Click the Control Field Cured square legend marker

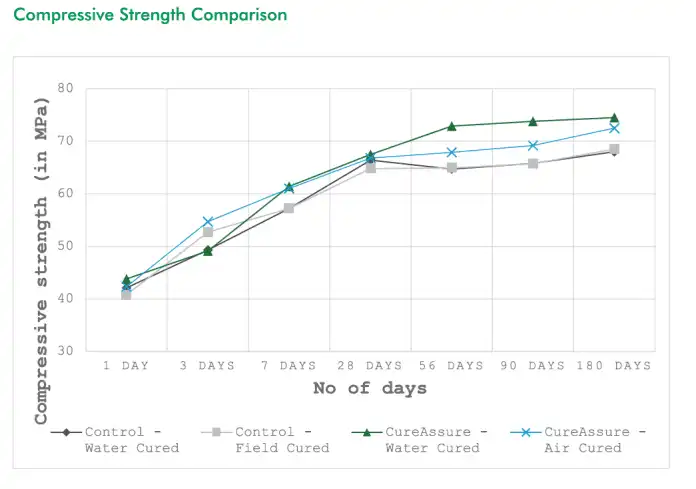(218, 433)
